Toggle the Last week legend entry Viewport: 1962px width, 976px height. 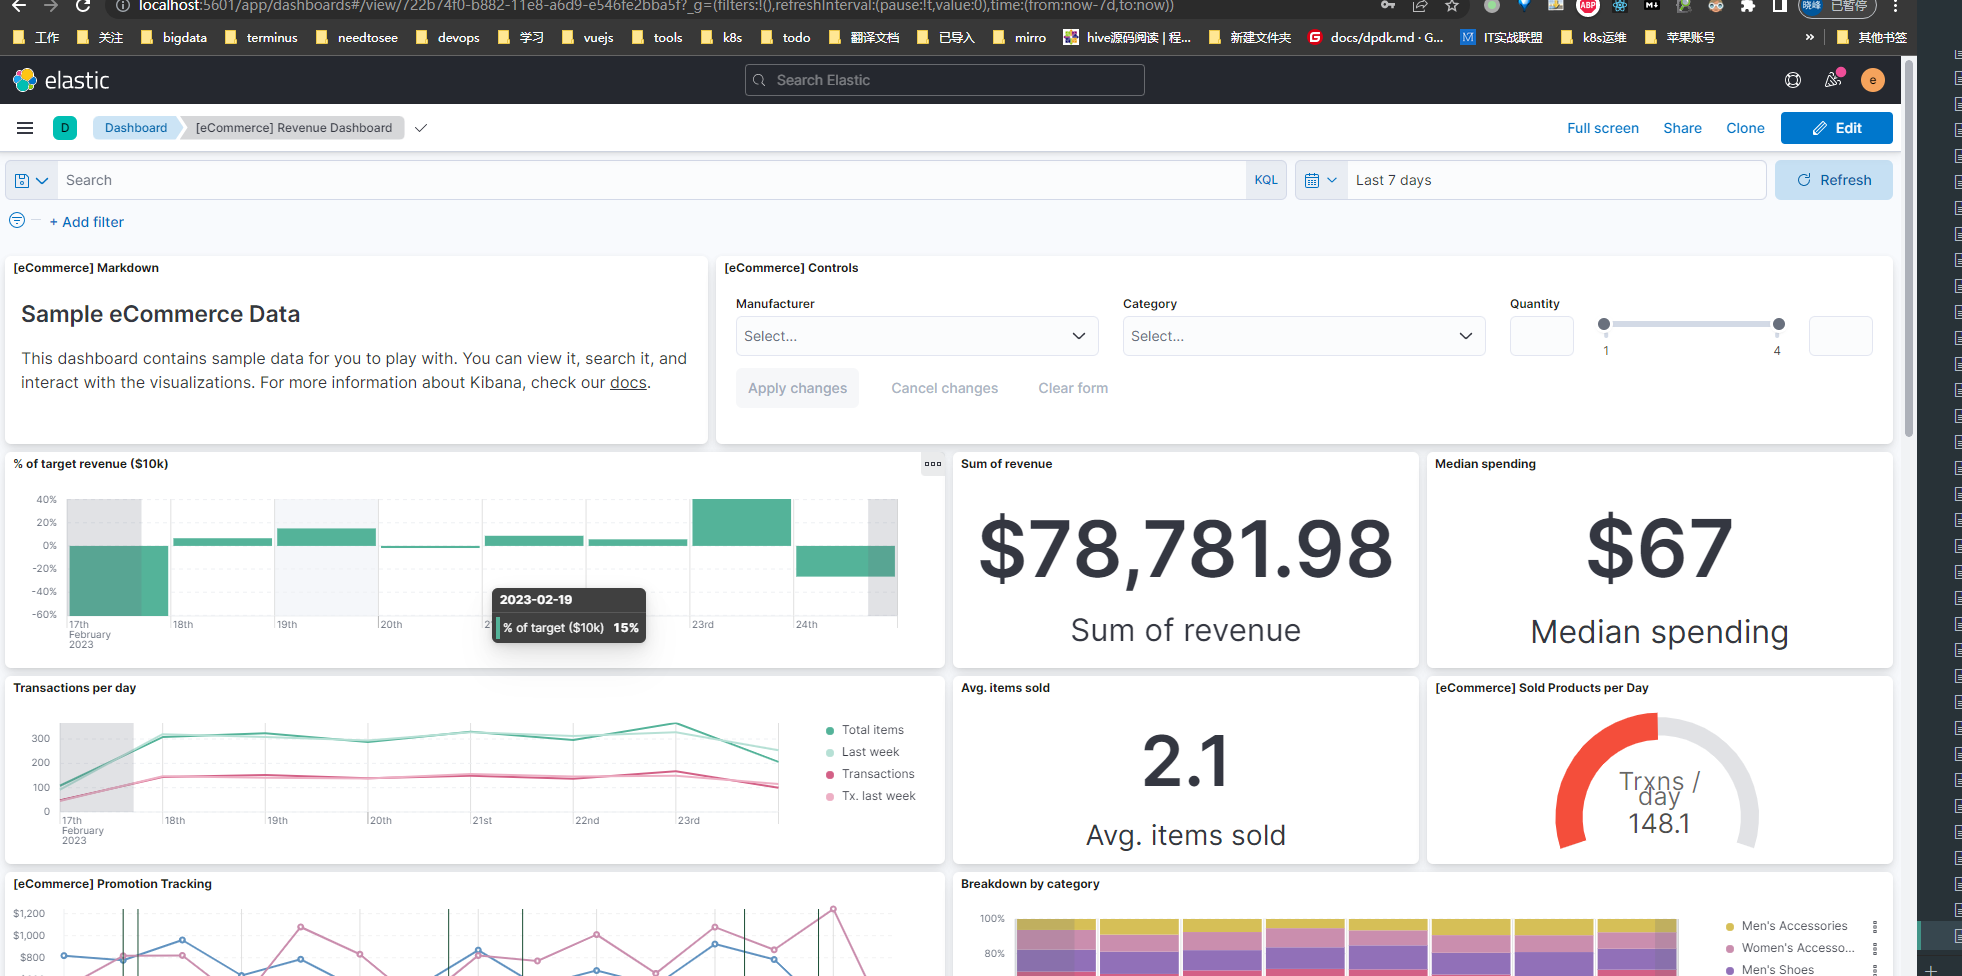click(862, 752)
